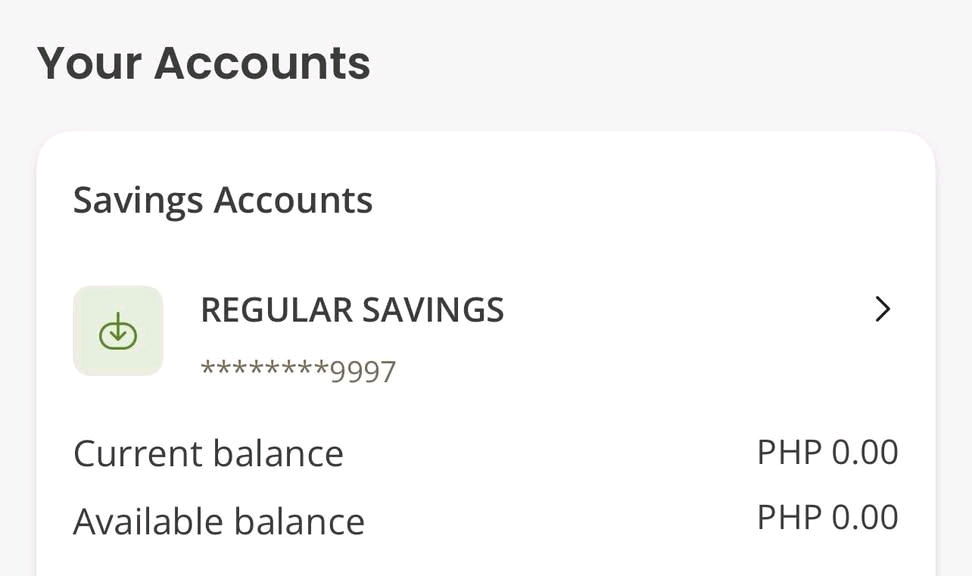
Task: Click the Savings Accounts section title
Action: coord(223,201)
